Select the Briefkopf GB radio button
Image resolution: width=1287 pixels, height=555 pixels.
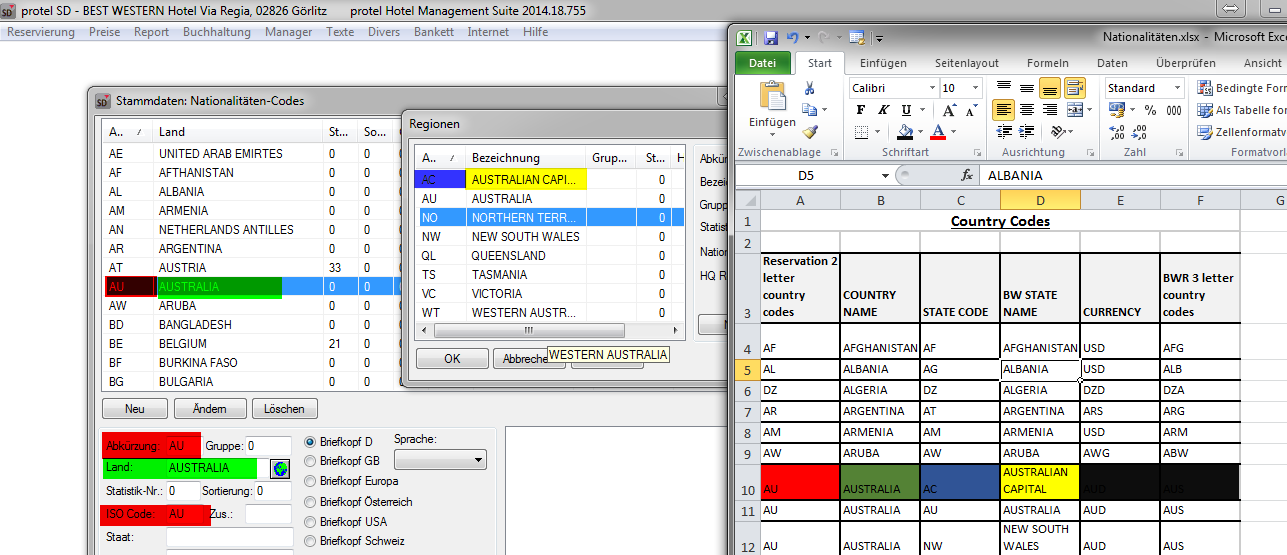click(x=309, y=461)
